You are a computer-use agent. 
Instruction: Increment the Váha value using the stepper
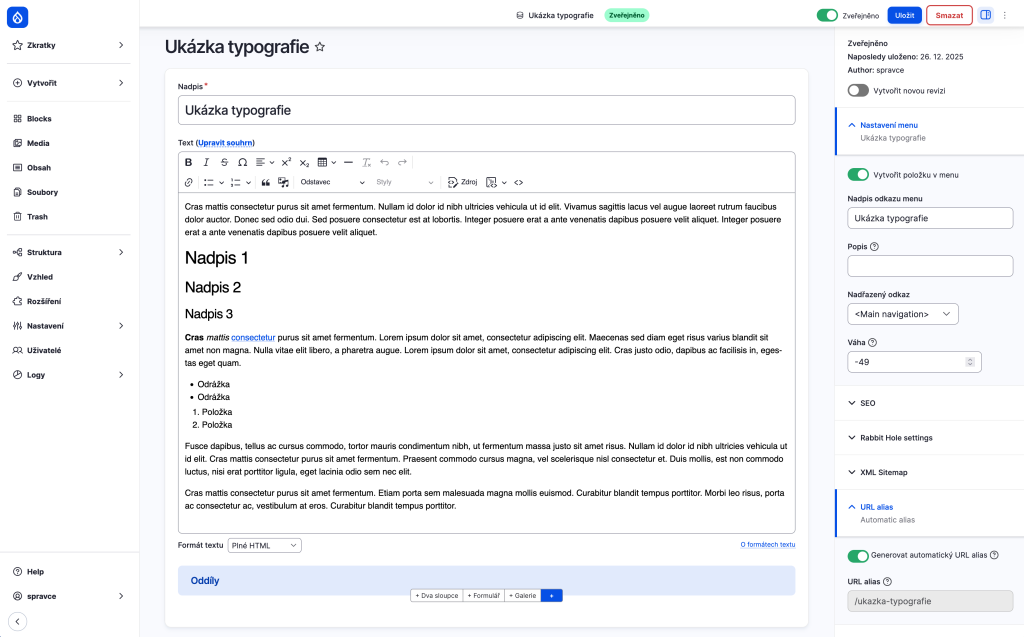point(970,358)
